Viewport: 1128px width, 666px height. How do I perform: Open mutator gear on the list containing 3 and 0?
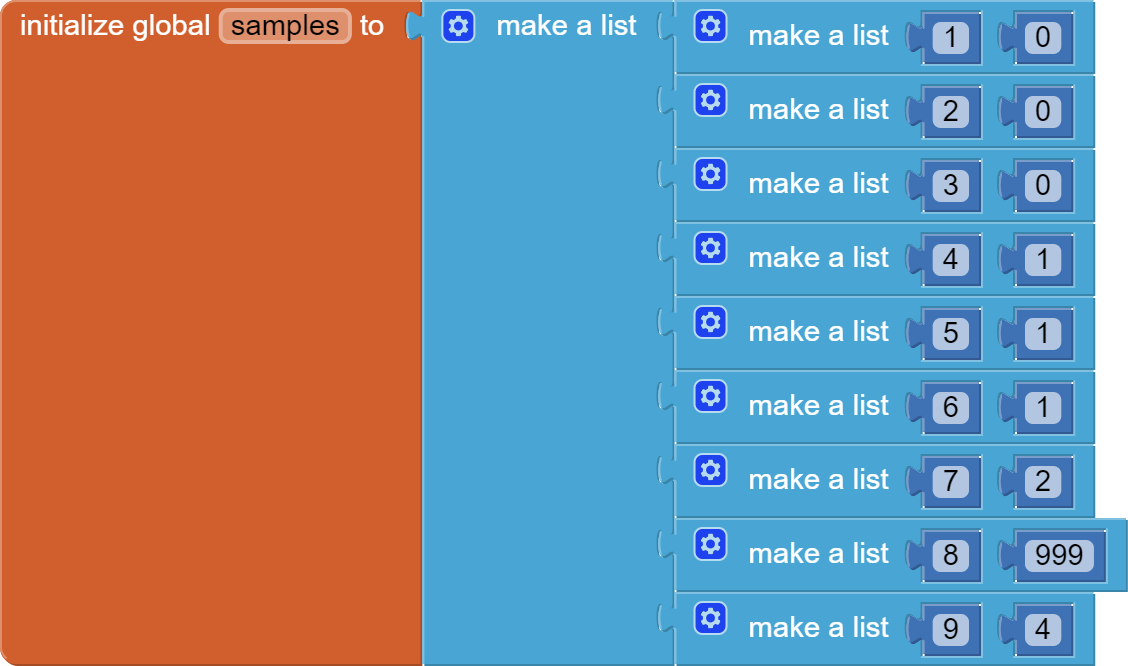[710, 174]
